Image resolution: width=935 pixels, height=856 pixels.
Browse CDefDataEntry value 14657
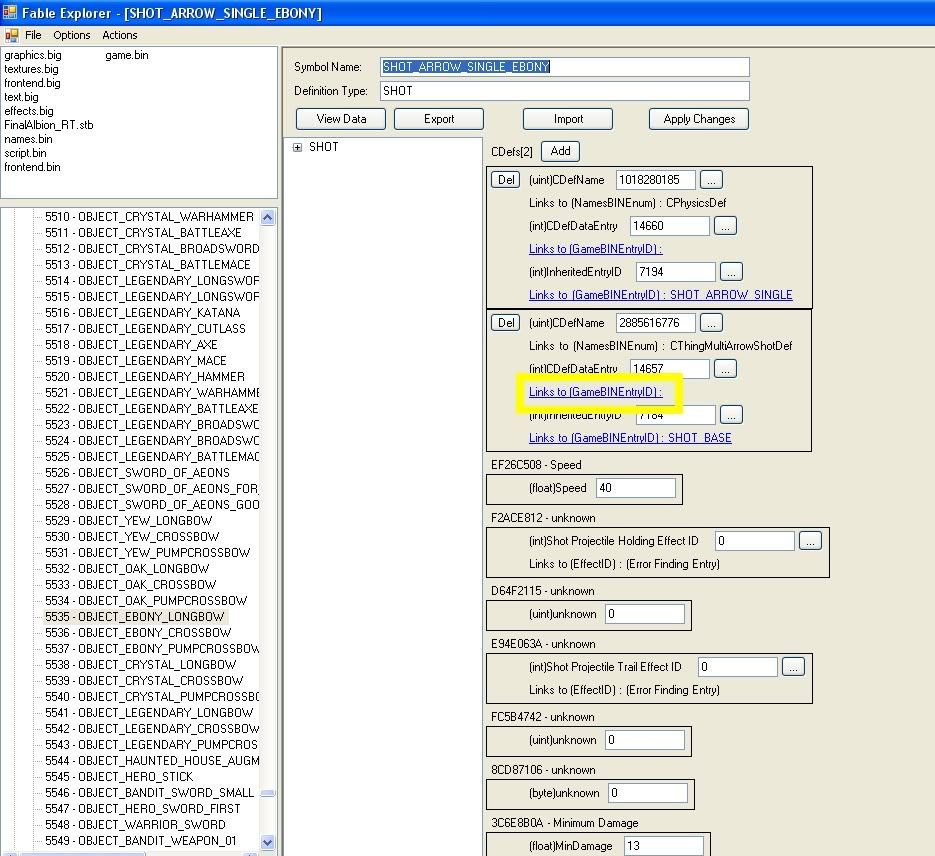726,369
